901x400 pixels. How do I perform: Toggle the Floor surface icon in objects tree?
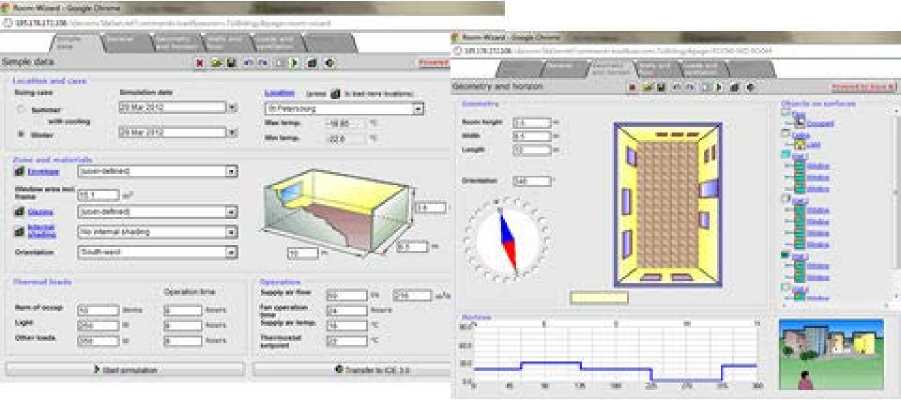[x=786, y=114]
